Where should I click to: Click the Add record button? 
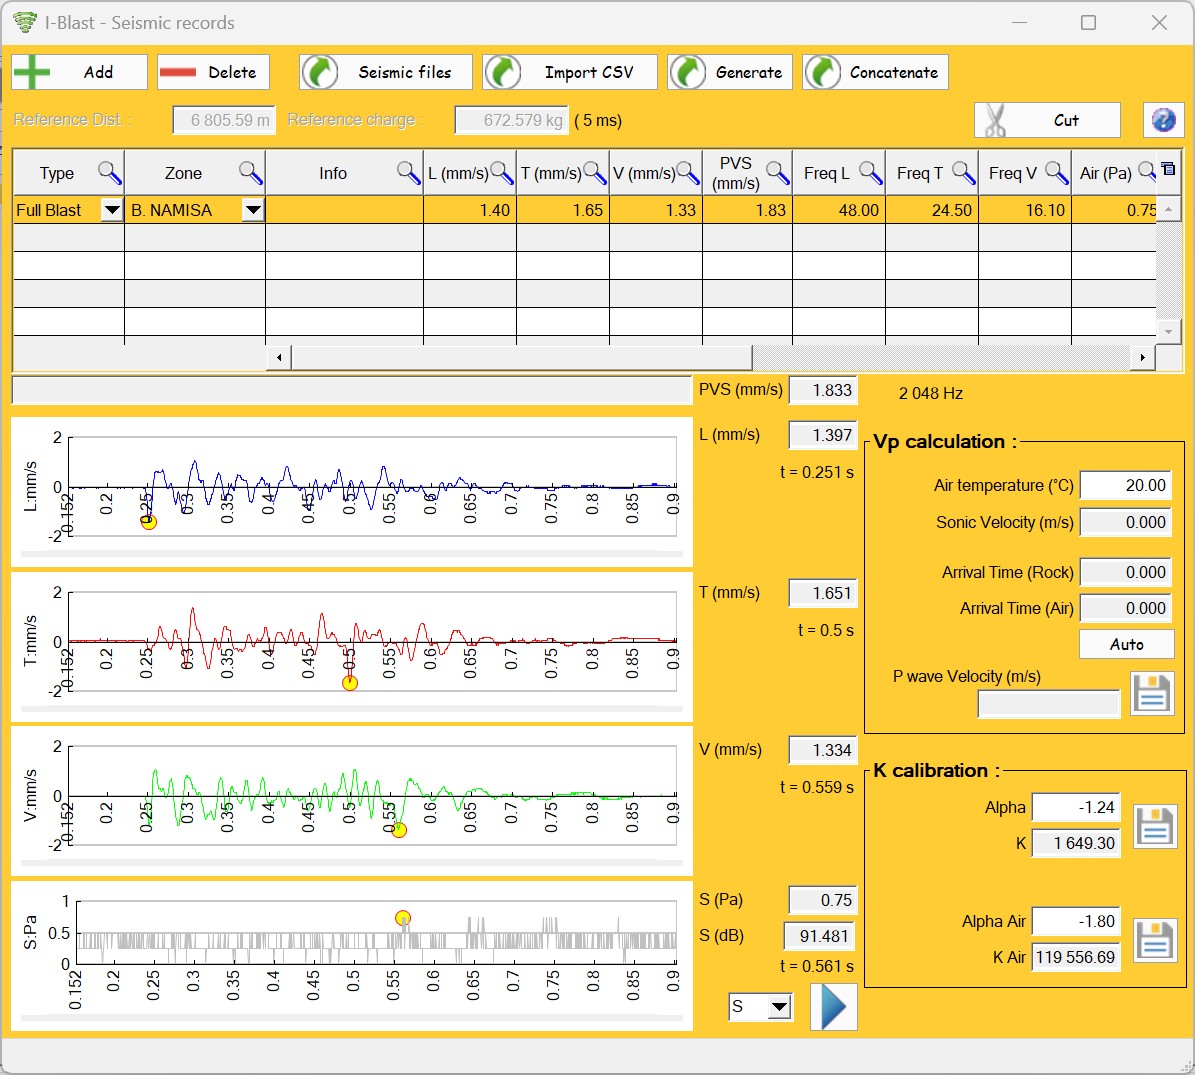click(79, 72)
